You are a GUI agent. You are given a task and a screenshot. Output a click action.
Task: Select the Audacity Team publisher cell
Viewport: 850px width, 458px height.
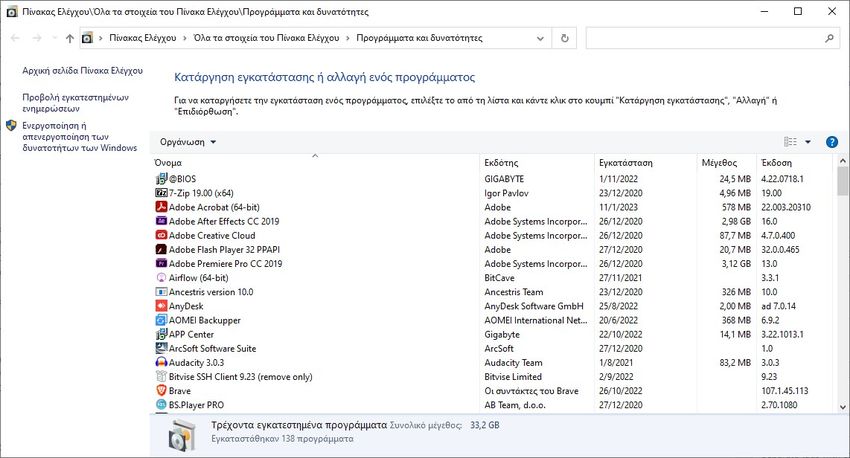click(513, 363)
